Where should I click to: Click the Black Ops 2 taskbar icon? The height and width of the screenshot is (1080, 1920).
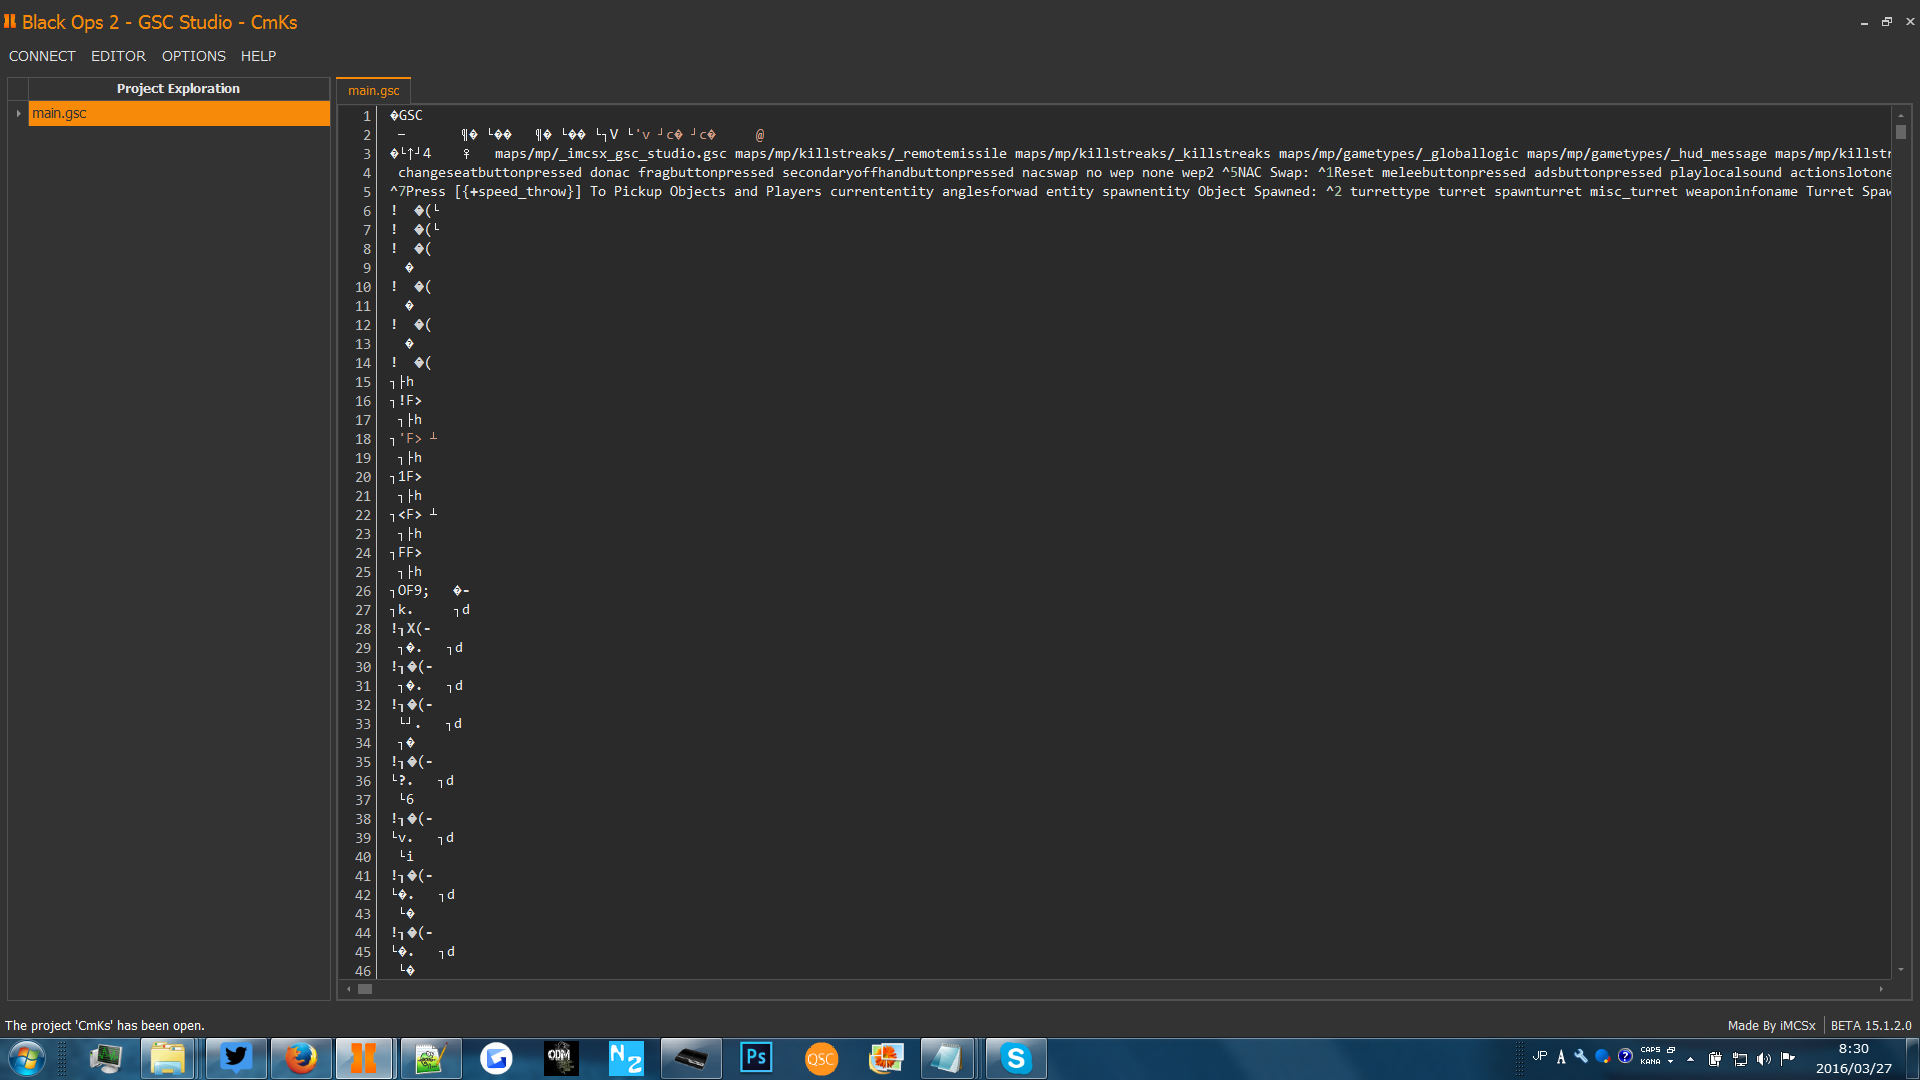[x=364, y=1058]
